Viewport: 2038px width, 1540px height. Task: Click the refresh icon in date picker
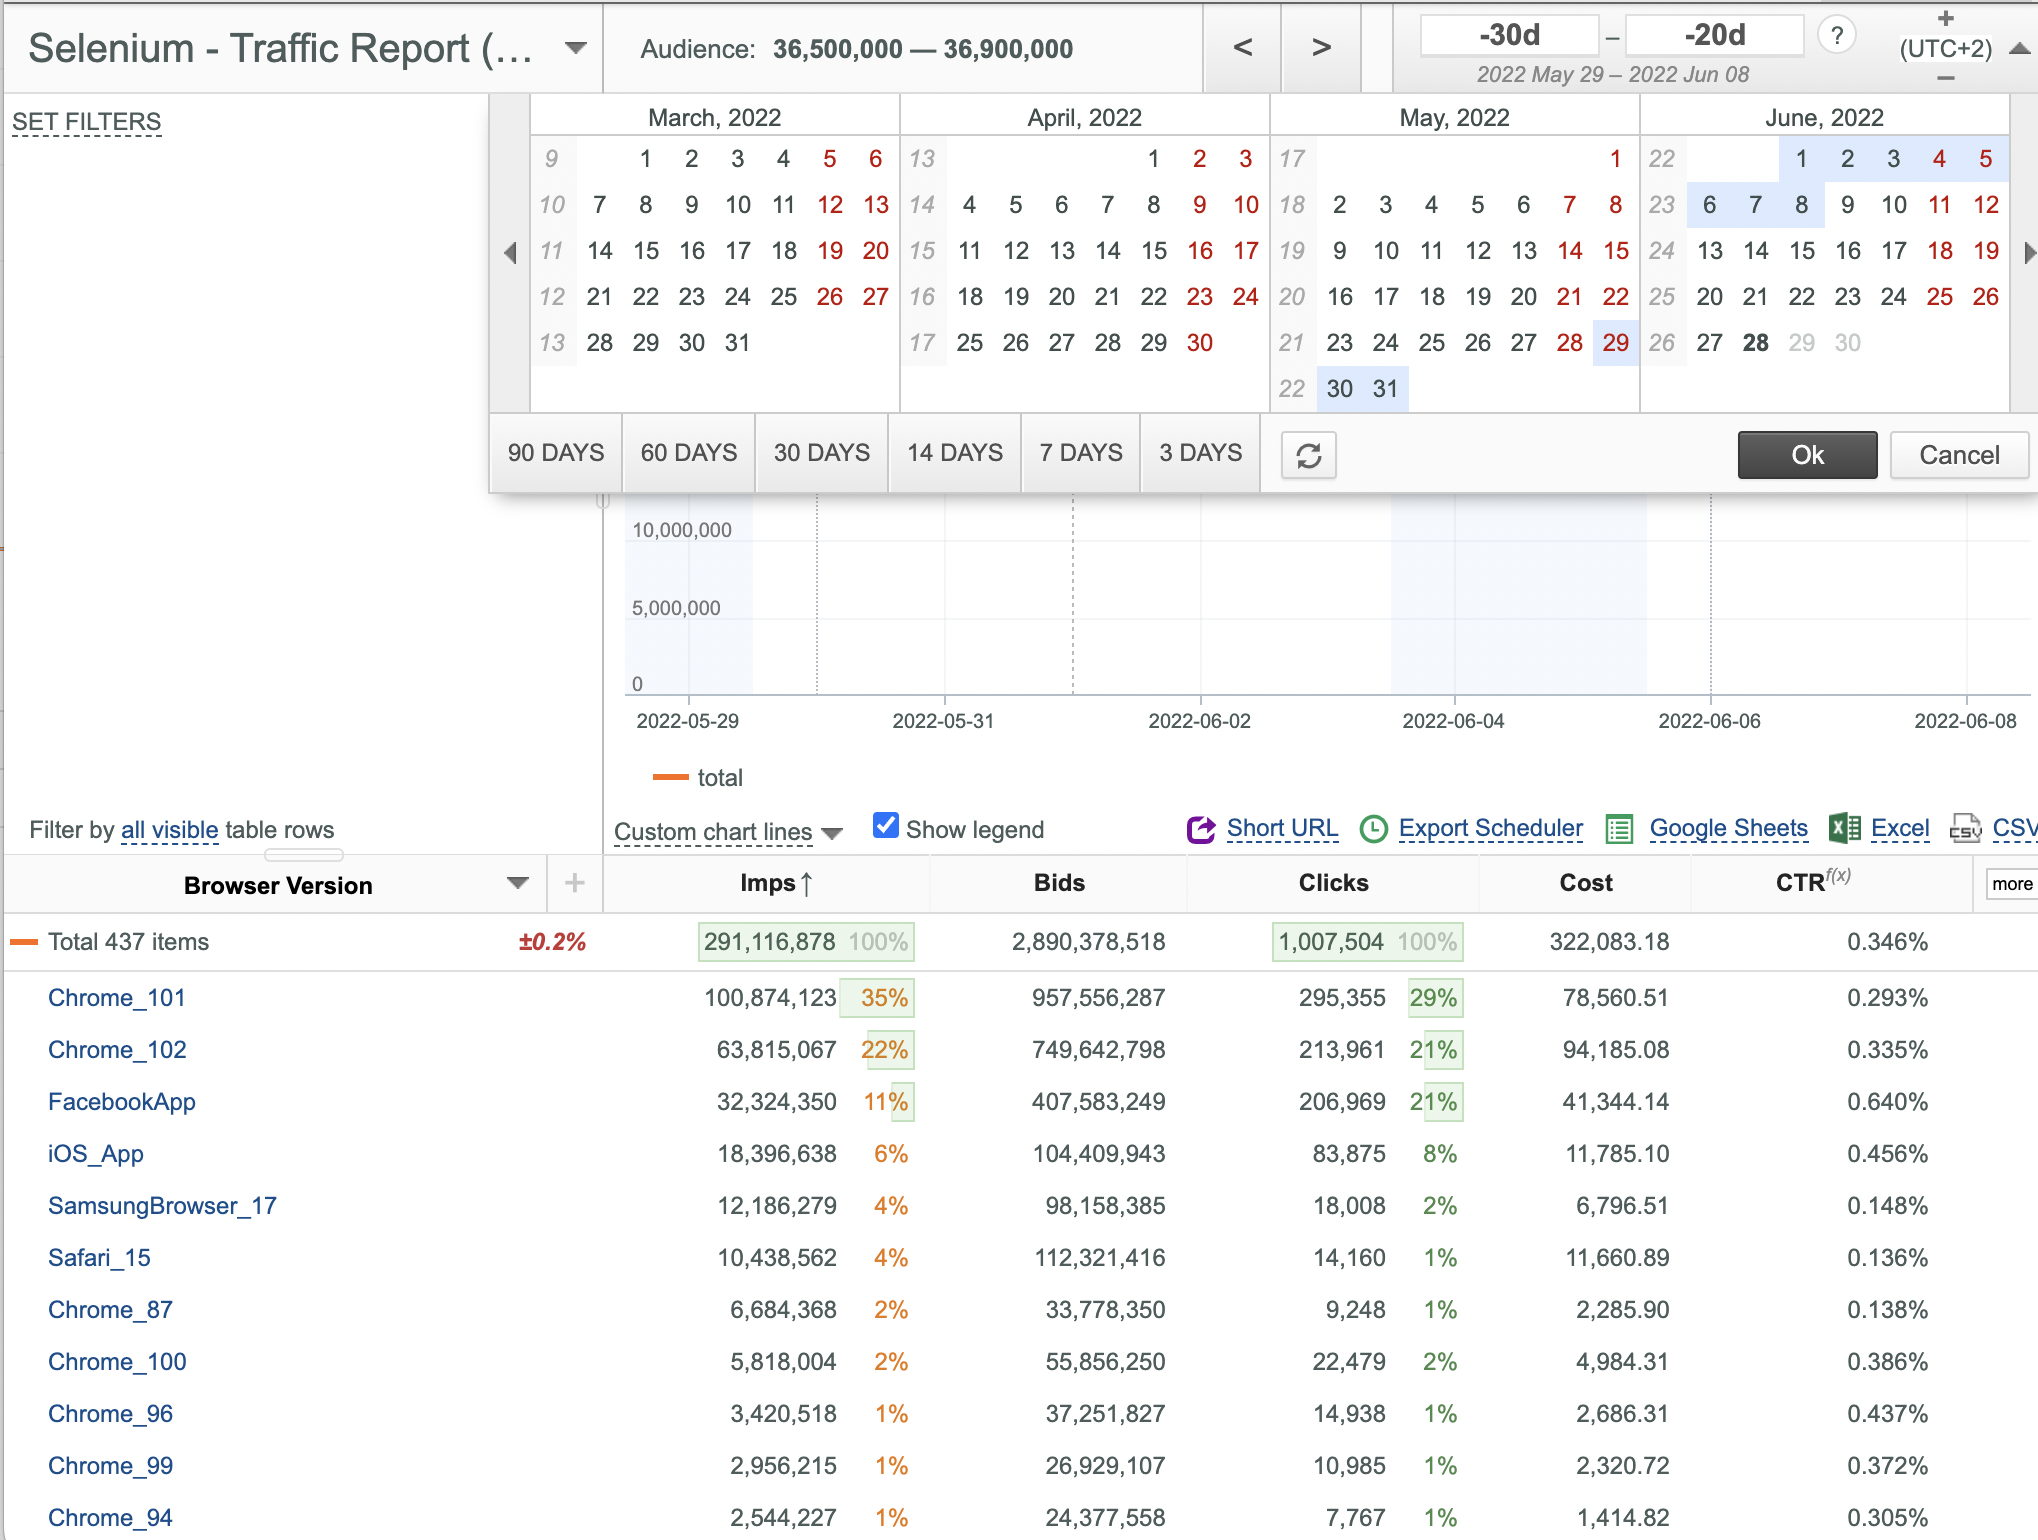[x=1309, y=455]
